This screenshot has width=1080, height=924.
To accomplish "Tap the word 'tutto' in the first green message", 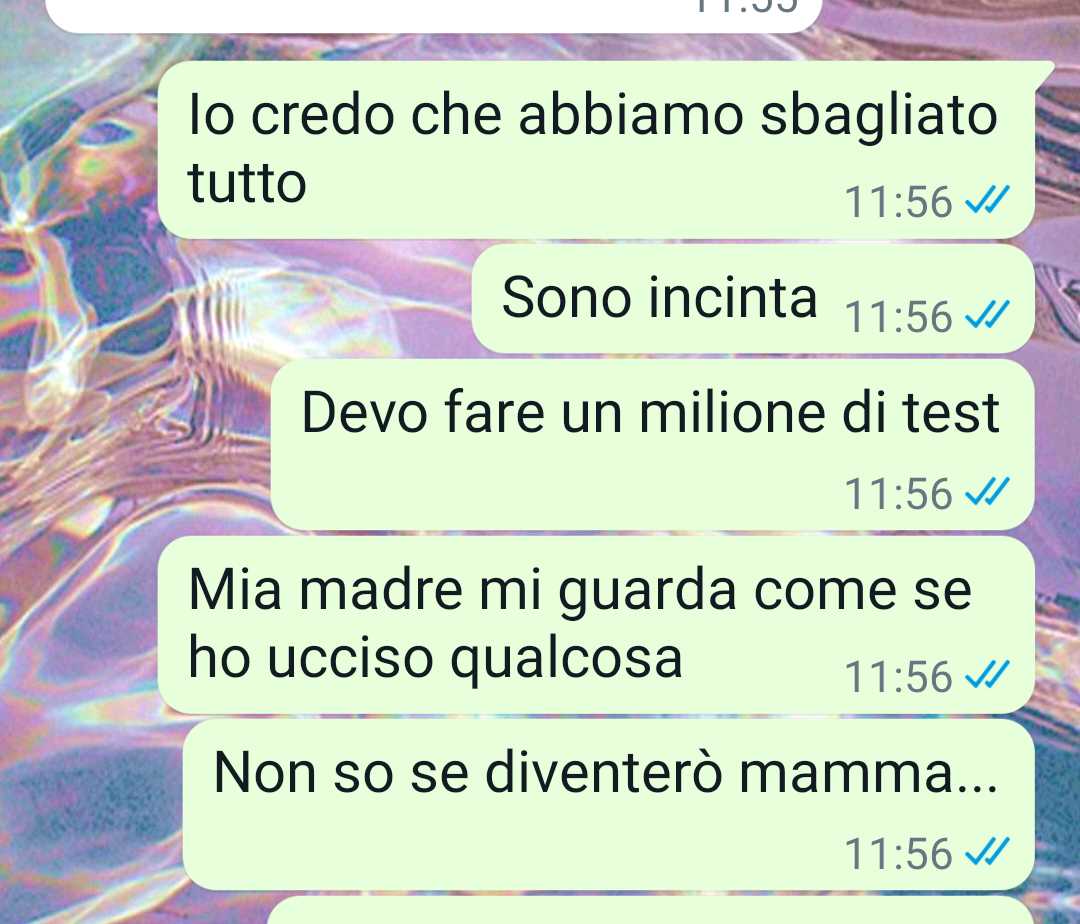I will (247, 183).
